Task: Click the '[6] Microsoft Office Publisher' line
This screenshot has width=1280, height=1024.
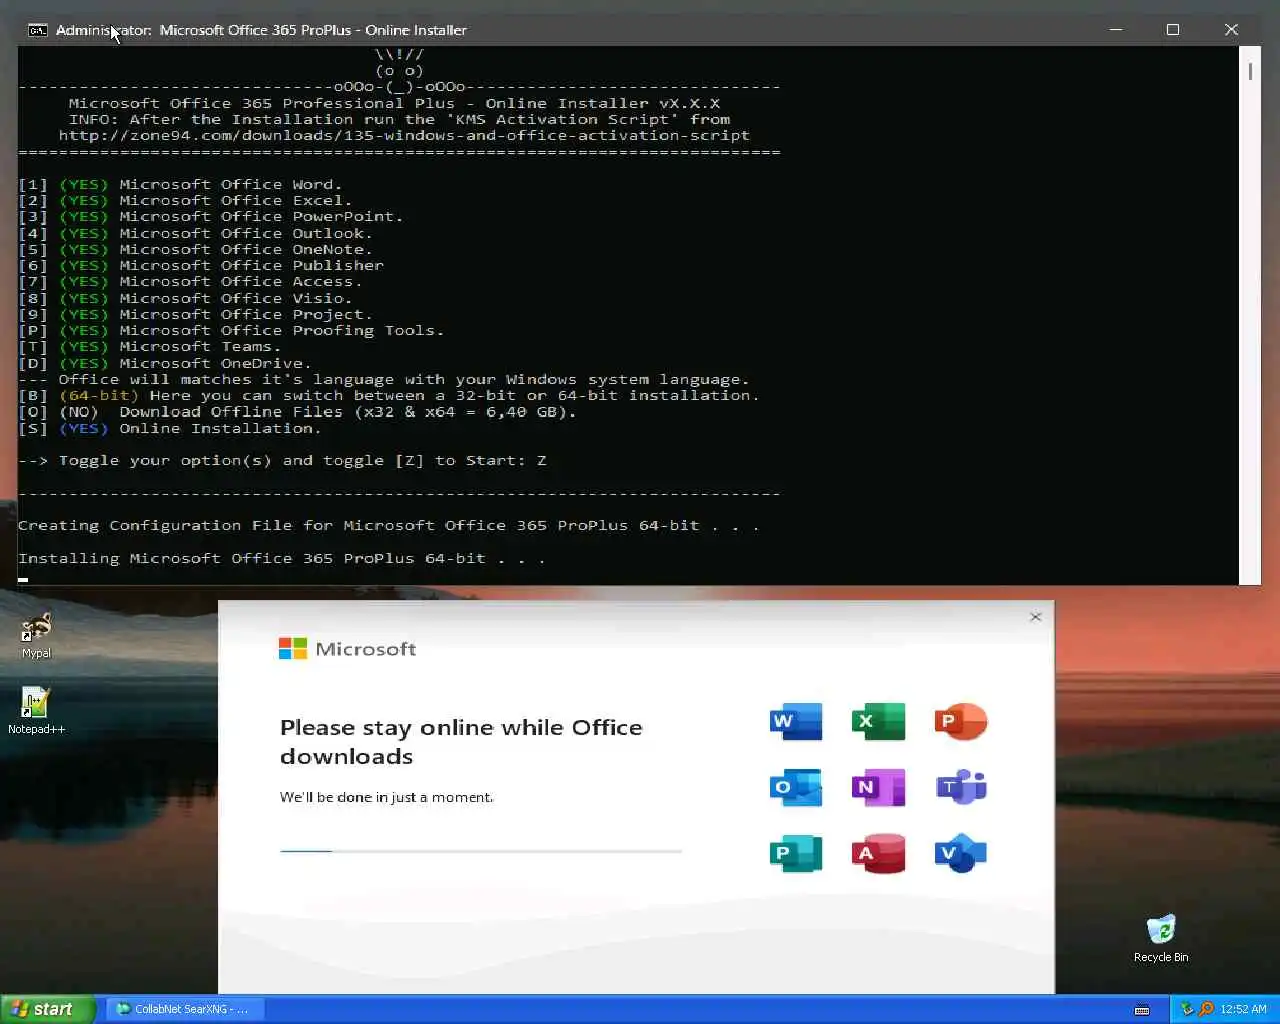Action: coord(201,266)
